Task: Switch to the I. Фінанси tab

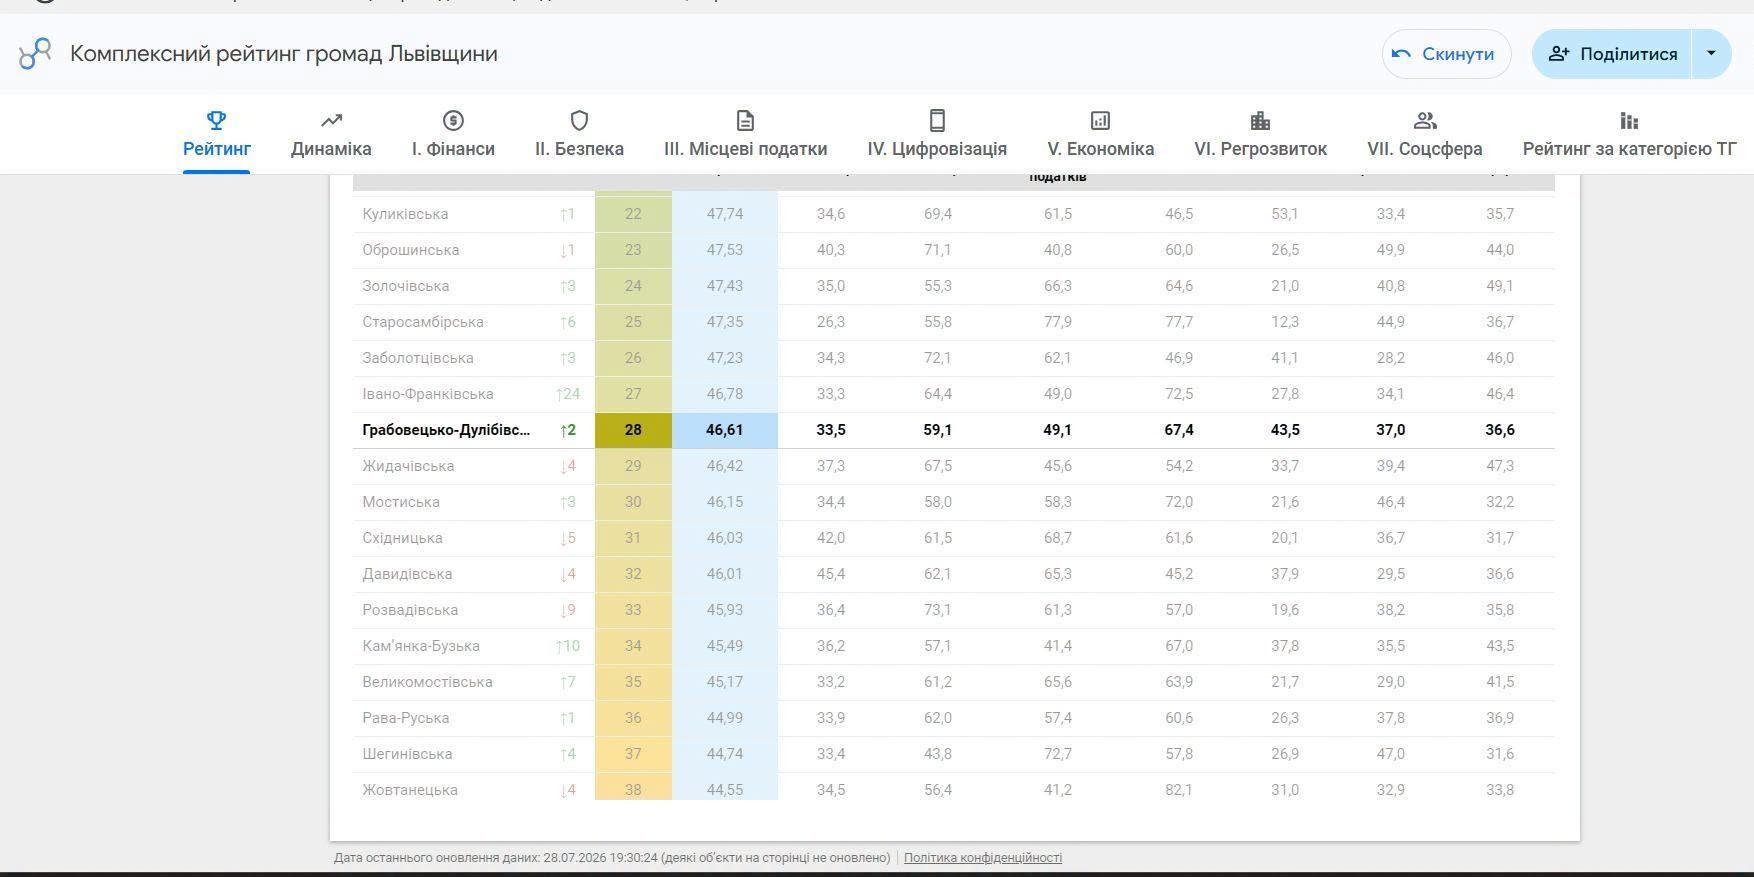Action: point(453,134)
